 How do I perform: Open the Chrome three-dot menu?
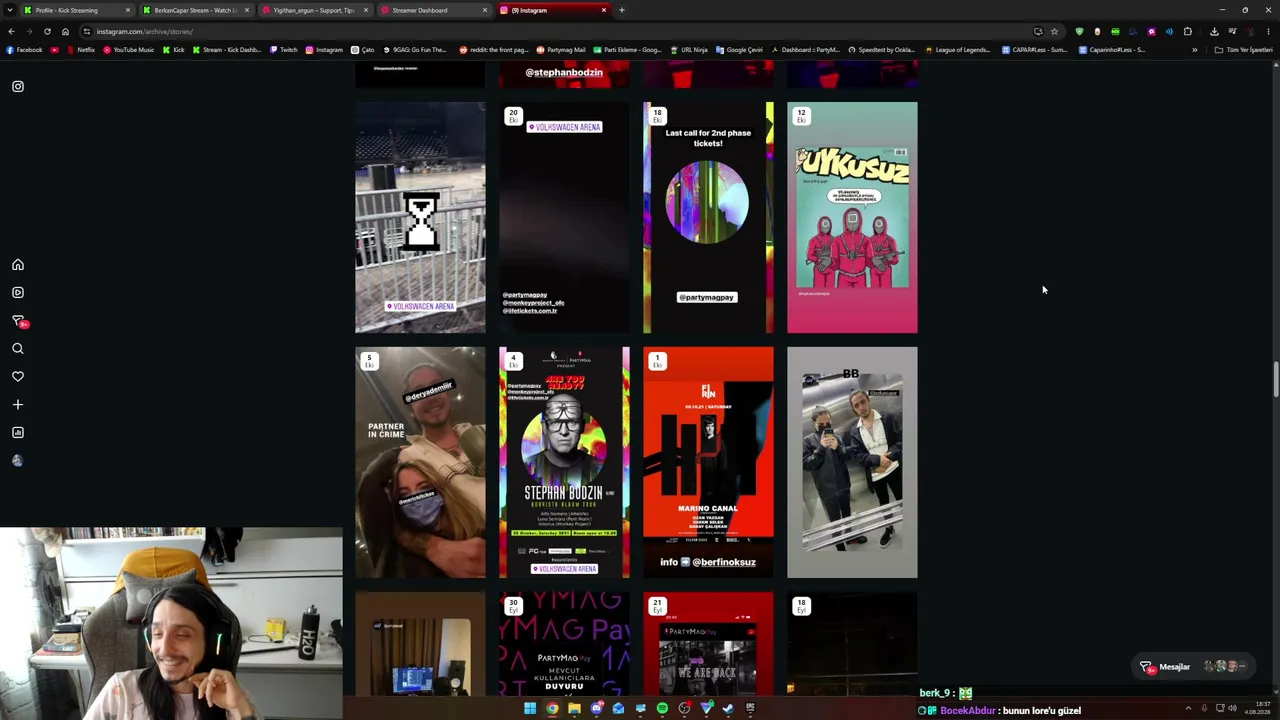tap(1268, 31)
